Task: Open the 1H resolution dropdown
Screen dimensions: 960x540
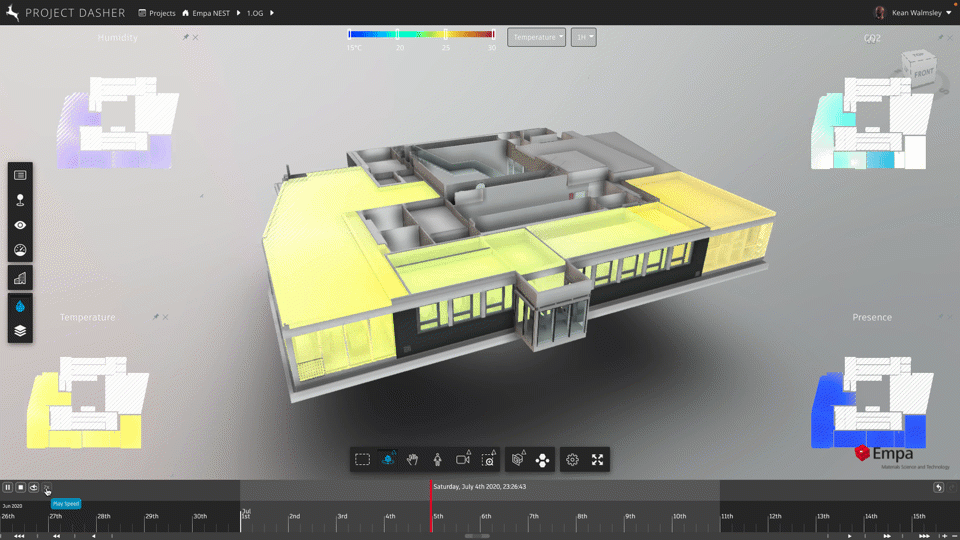Action: 583,37
